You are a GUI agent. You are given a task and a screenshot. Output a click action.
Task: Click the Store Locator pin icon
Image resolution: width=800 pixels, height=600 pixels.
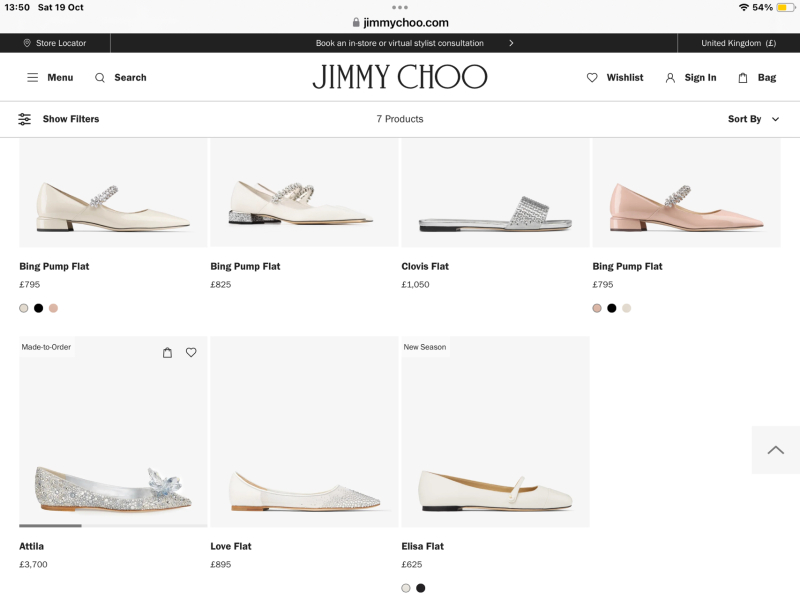[27, 43]
